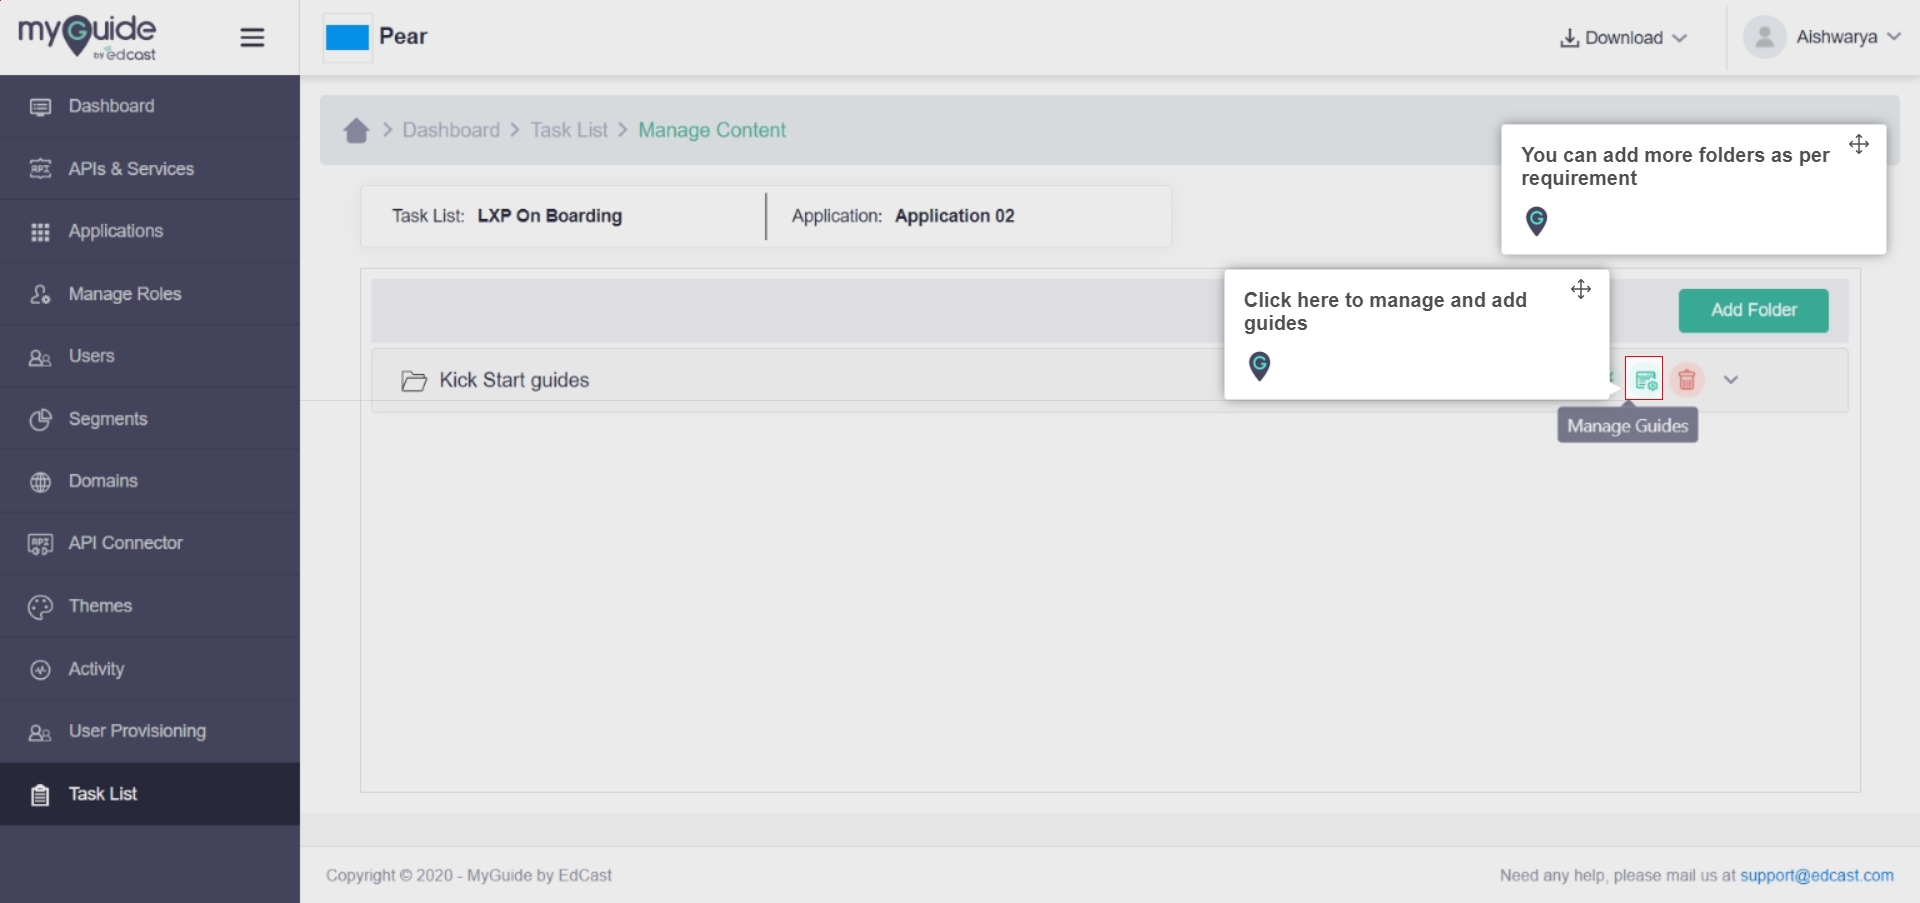
Task: Navigate to Segments
Action: tap(150, 419)
